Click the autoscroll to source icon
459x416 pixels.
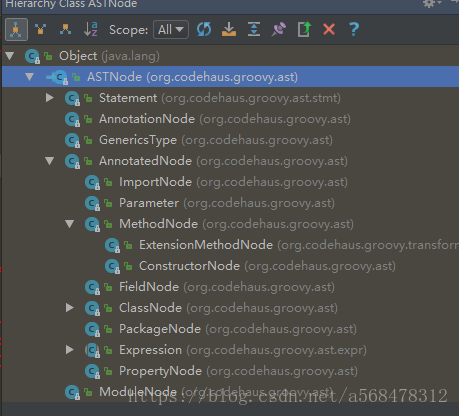pos(229,29)
